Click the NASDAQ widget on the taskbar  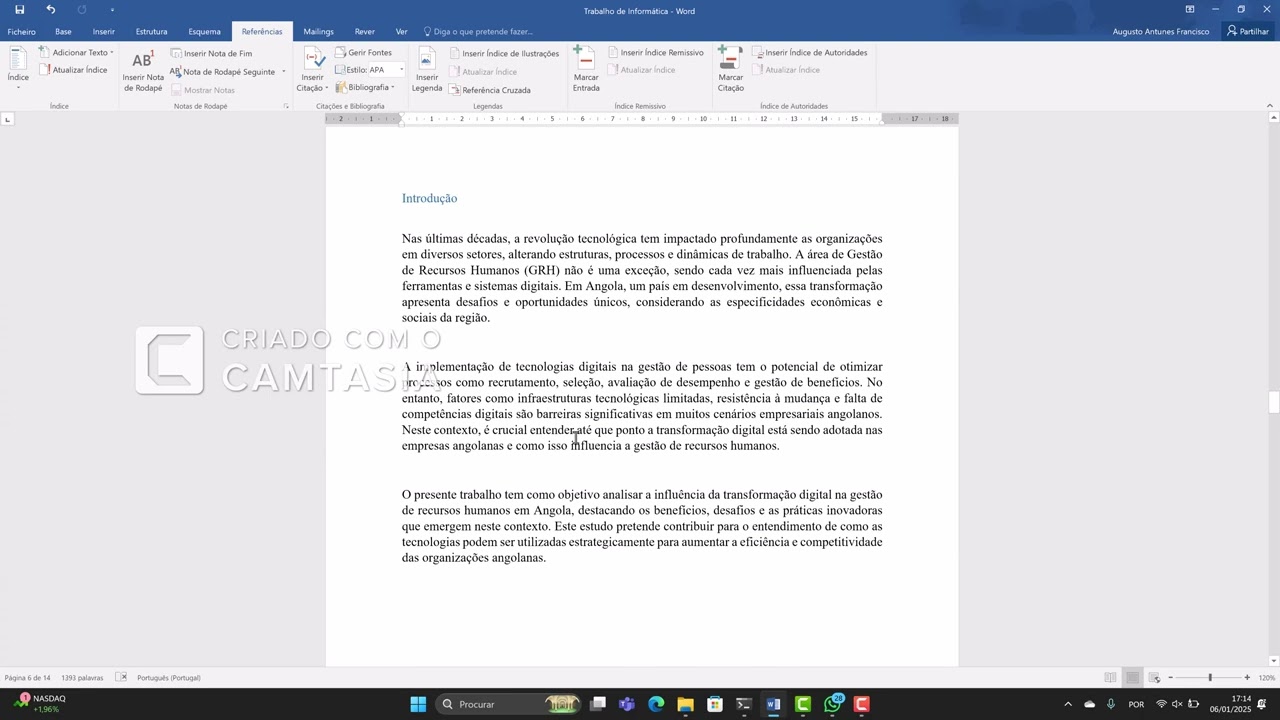click(40, 704)
